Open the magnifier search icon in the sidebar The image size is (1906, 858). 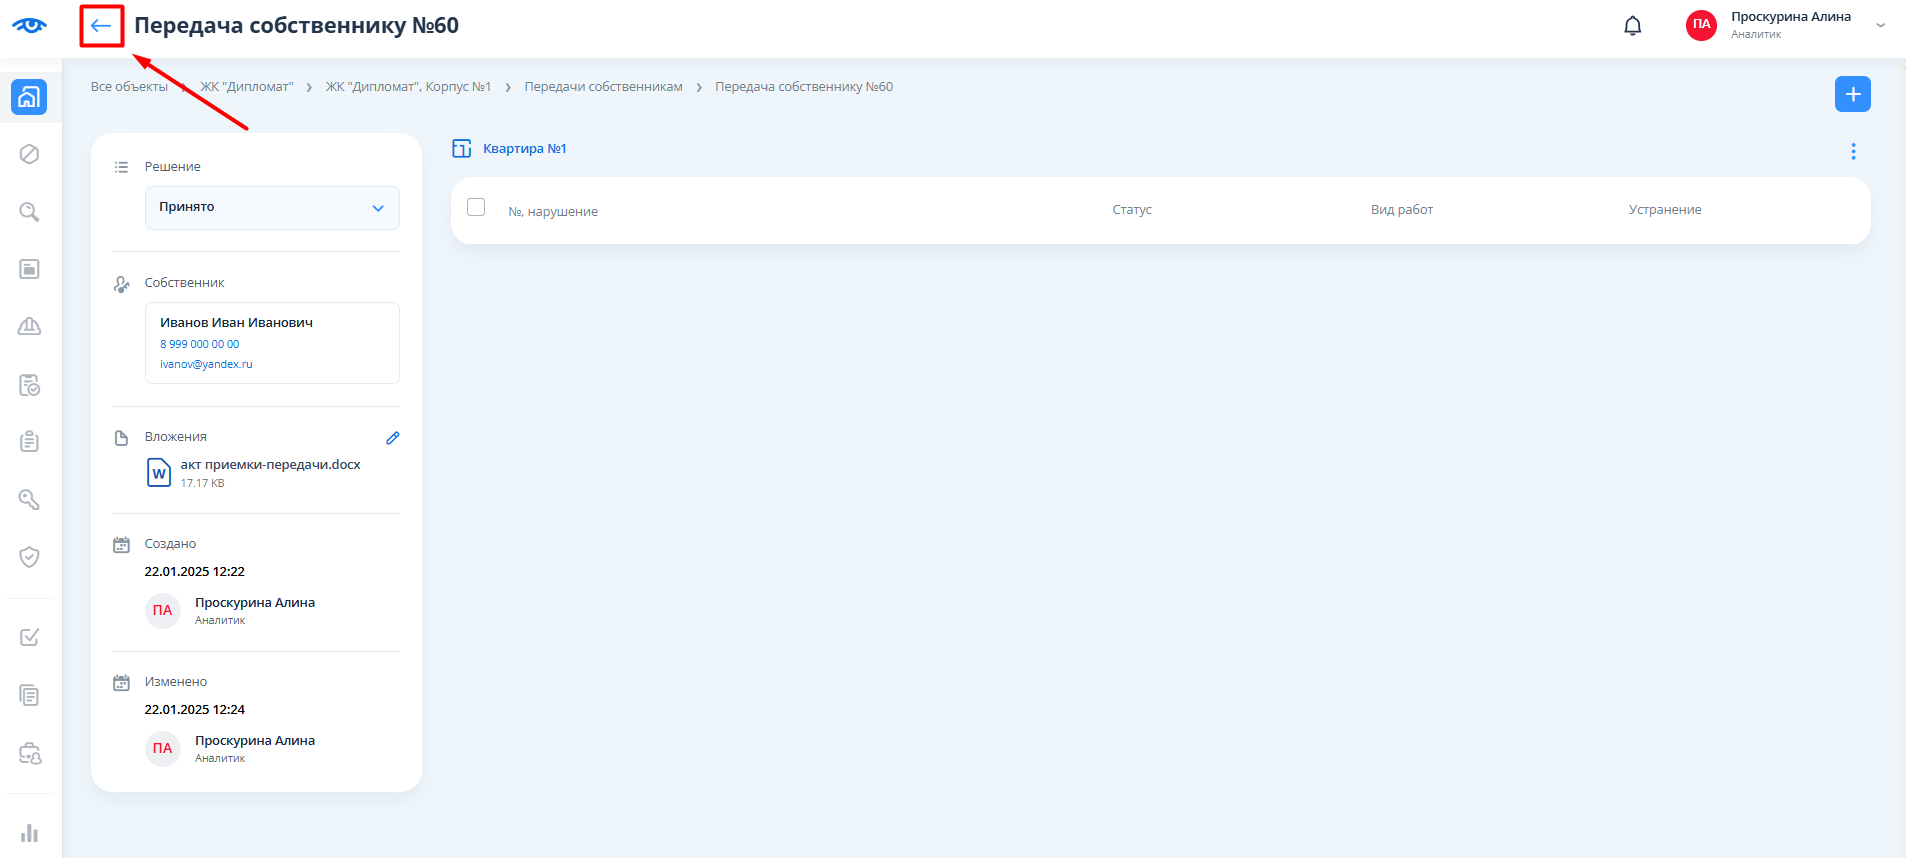click(30, 212)
